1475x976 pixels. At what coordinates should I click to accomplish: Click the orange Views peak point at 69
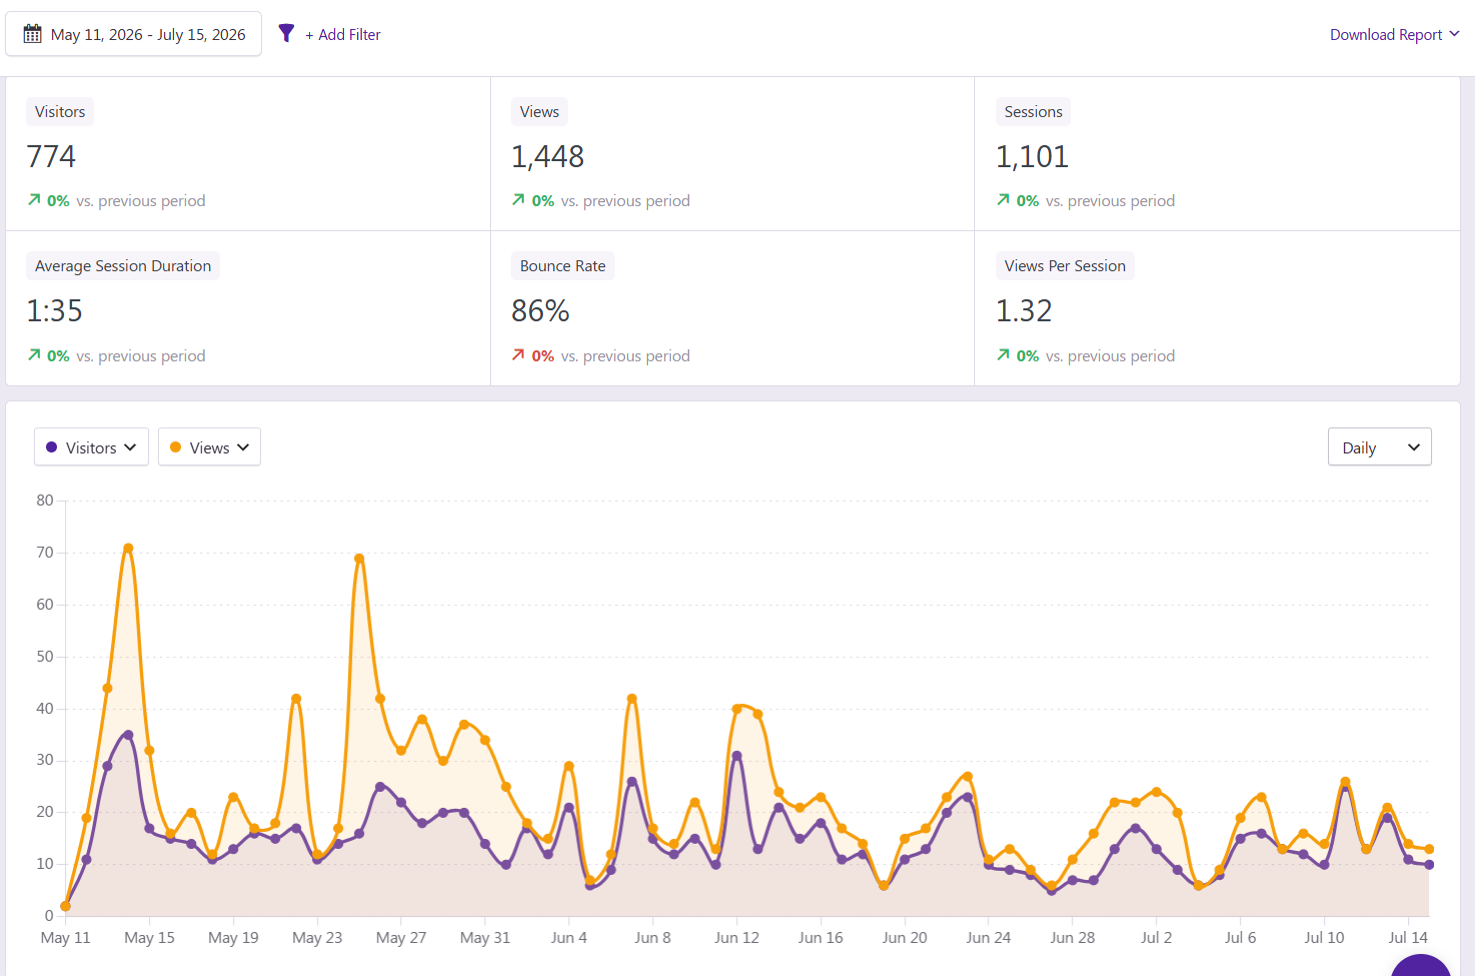[x=359, y=558]
